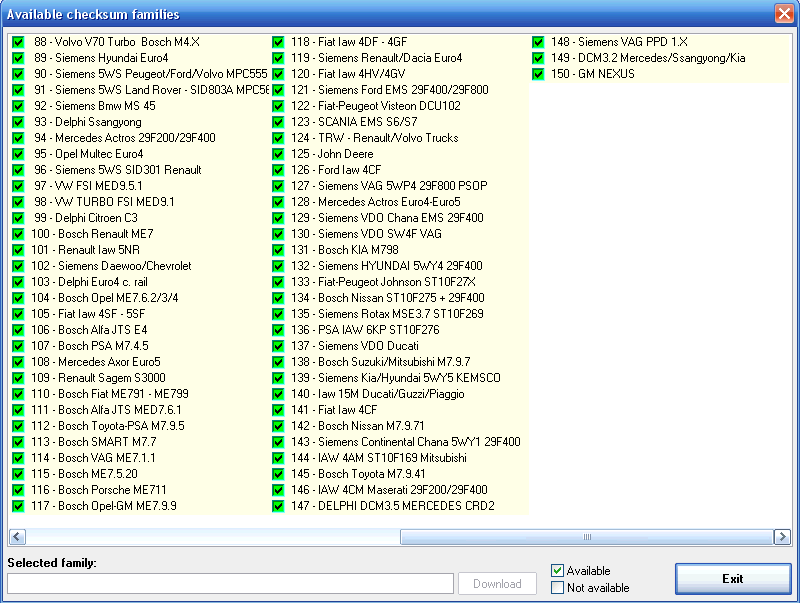Click the Selected family text field
Image resolution: width=800 pixels, height=603 pixels.
pos(231,584)
